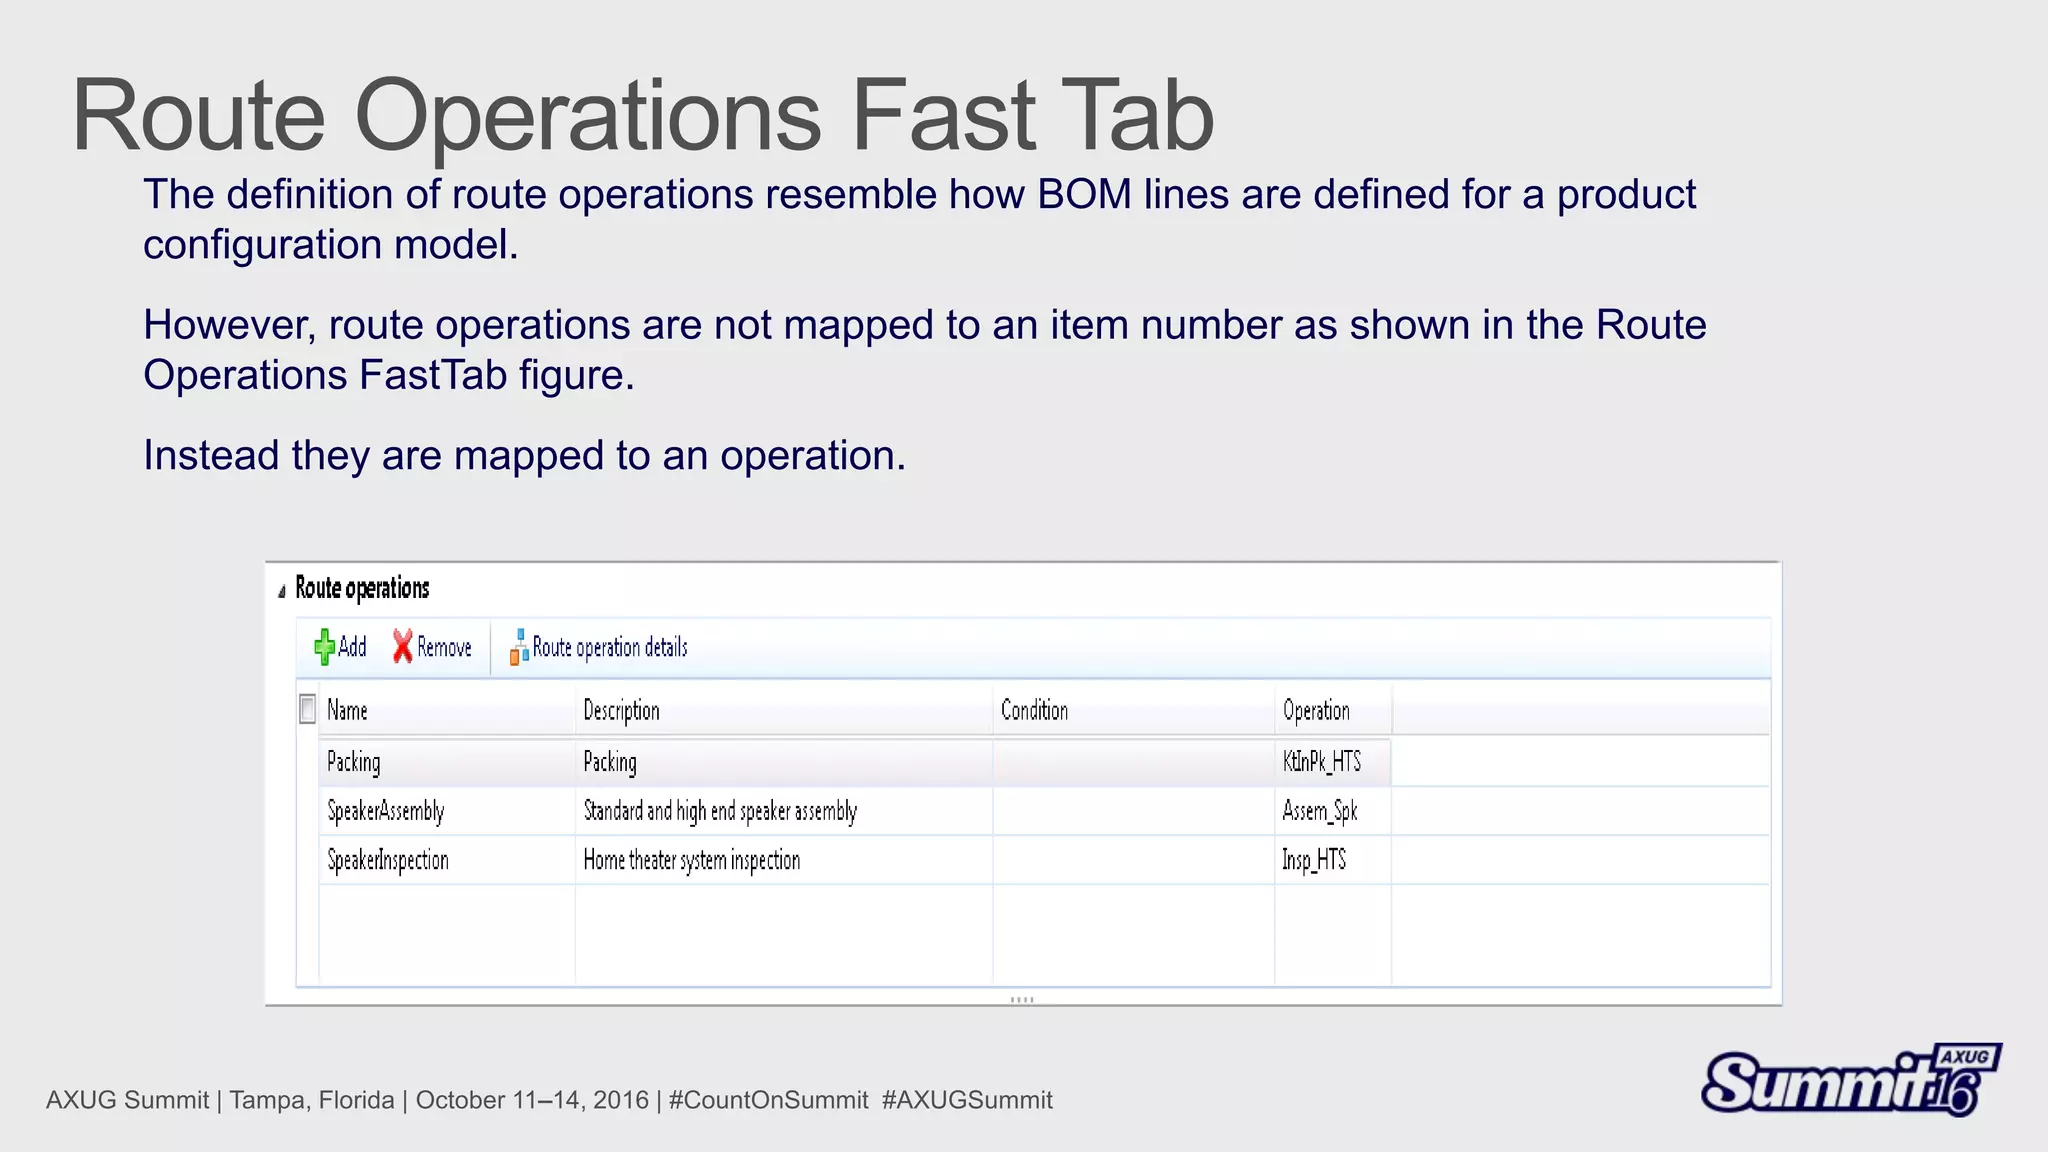
Task: Click the green plus Add icon
Action: point(324,647)
